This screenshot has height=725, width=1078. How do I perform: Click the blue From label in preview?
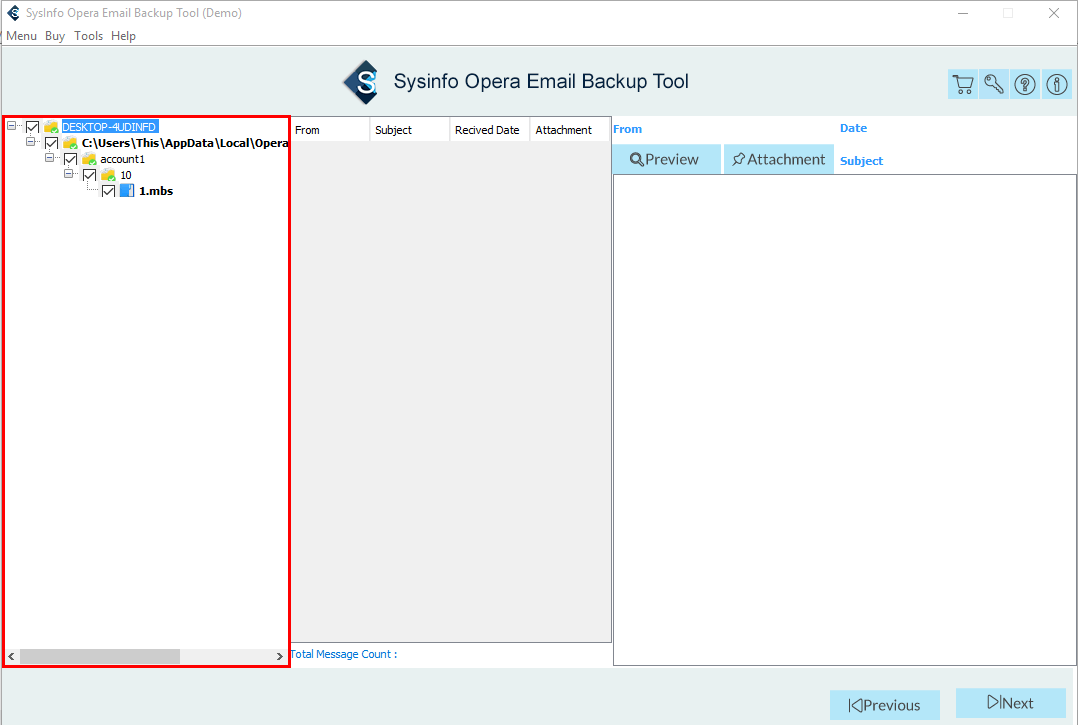click(x=627, y=129)
